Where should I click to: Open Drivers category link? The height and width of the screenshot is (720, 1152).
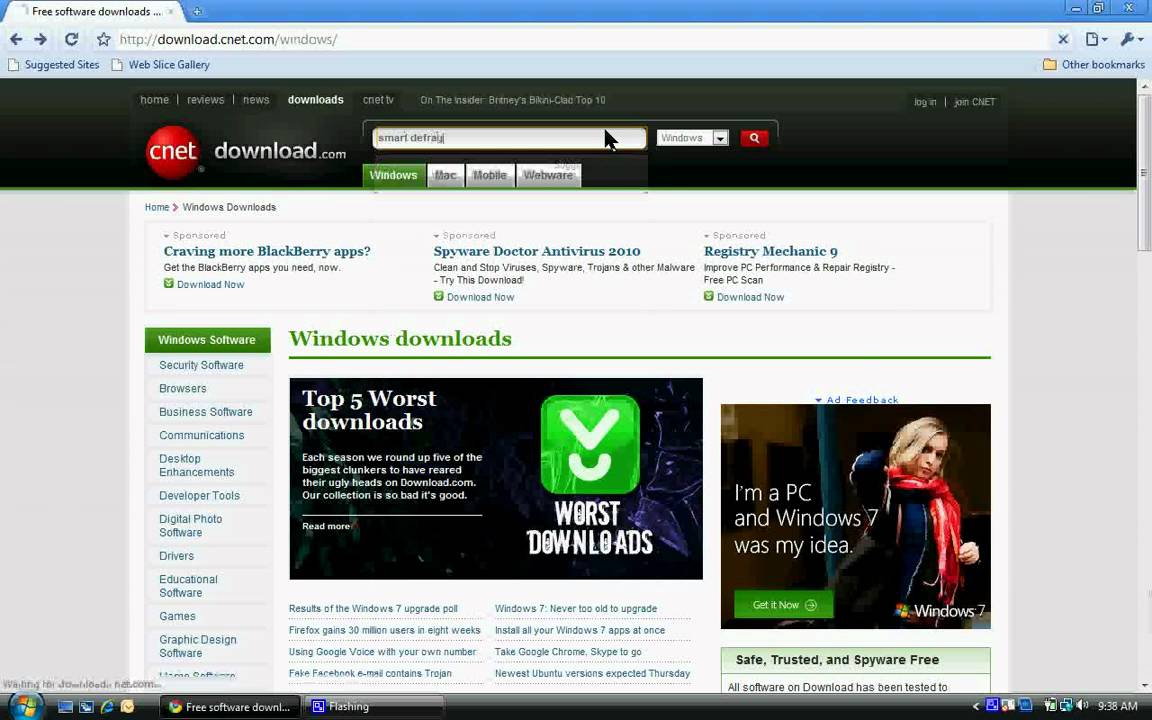tap(176, 556)
